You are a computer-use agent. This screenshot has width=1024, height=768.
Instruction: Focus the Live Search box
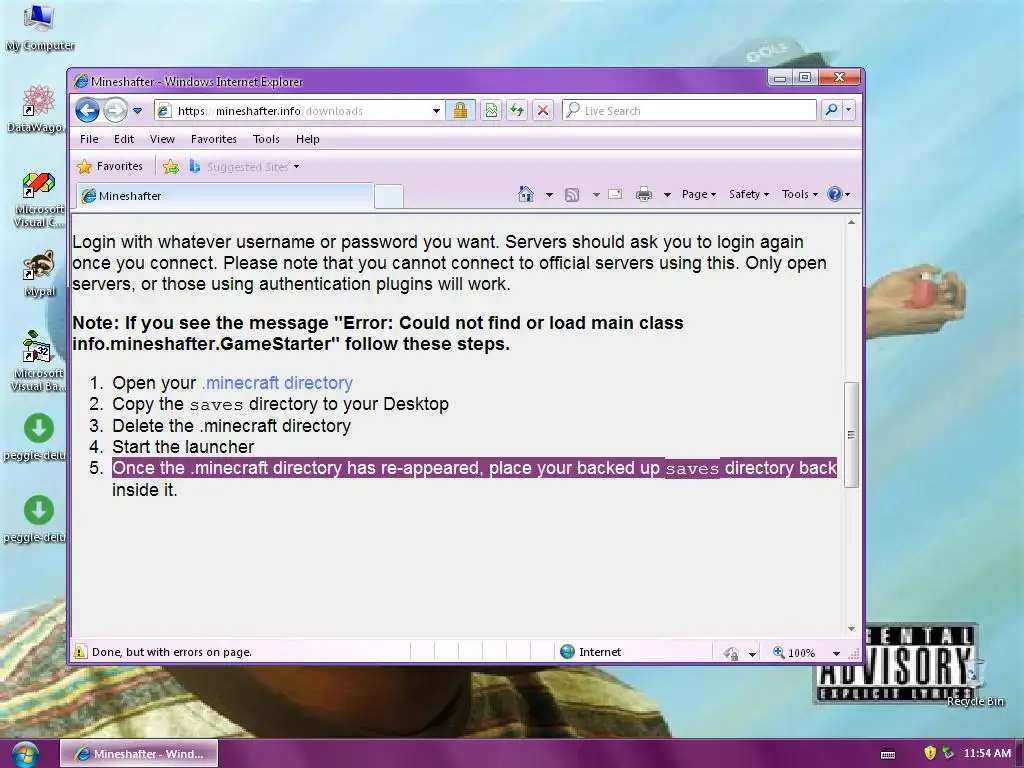[x=689, y=111]
